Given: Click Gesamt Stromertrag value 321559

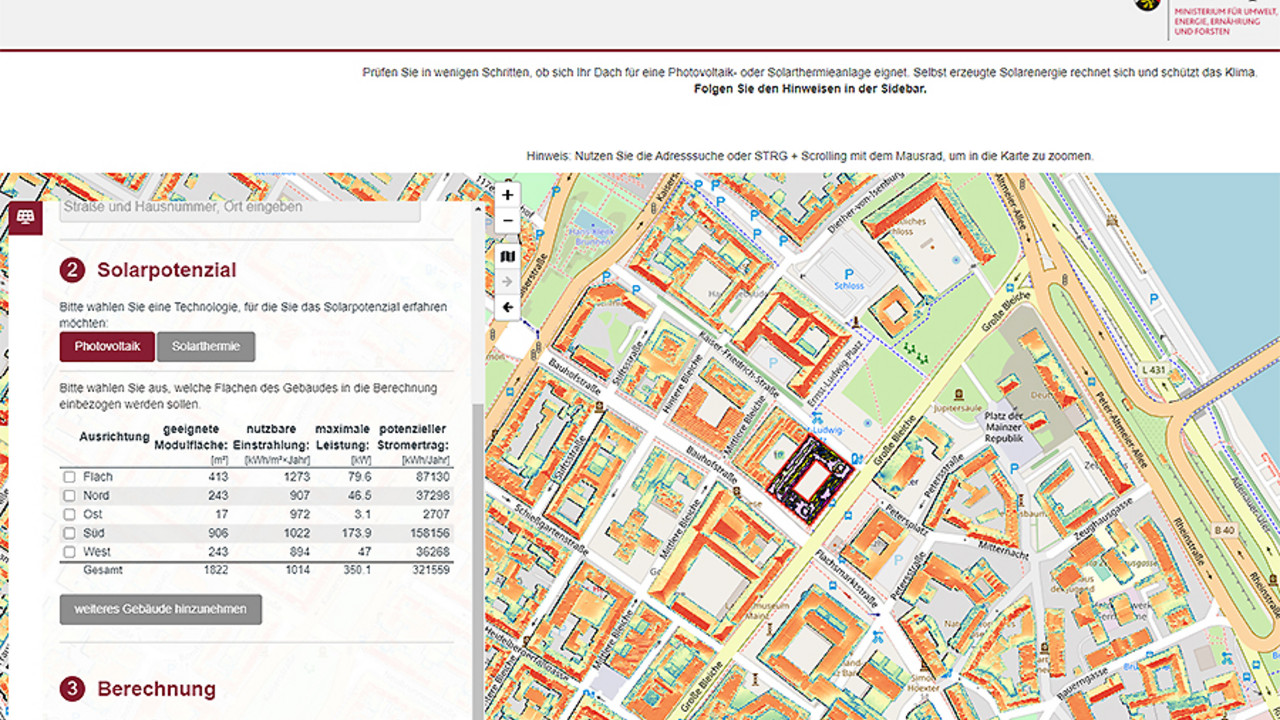Looking at the screenshot, I should tap(429, 570).
